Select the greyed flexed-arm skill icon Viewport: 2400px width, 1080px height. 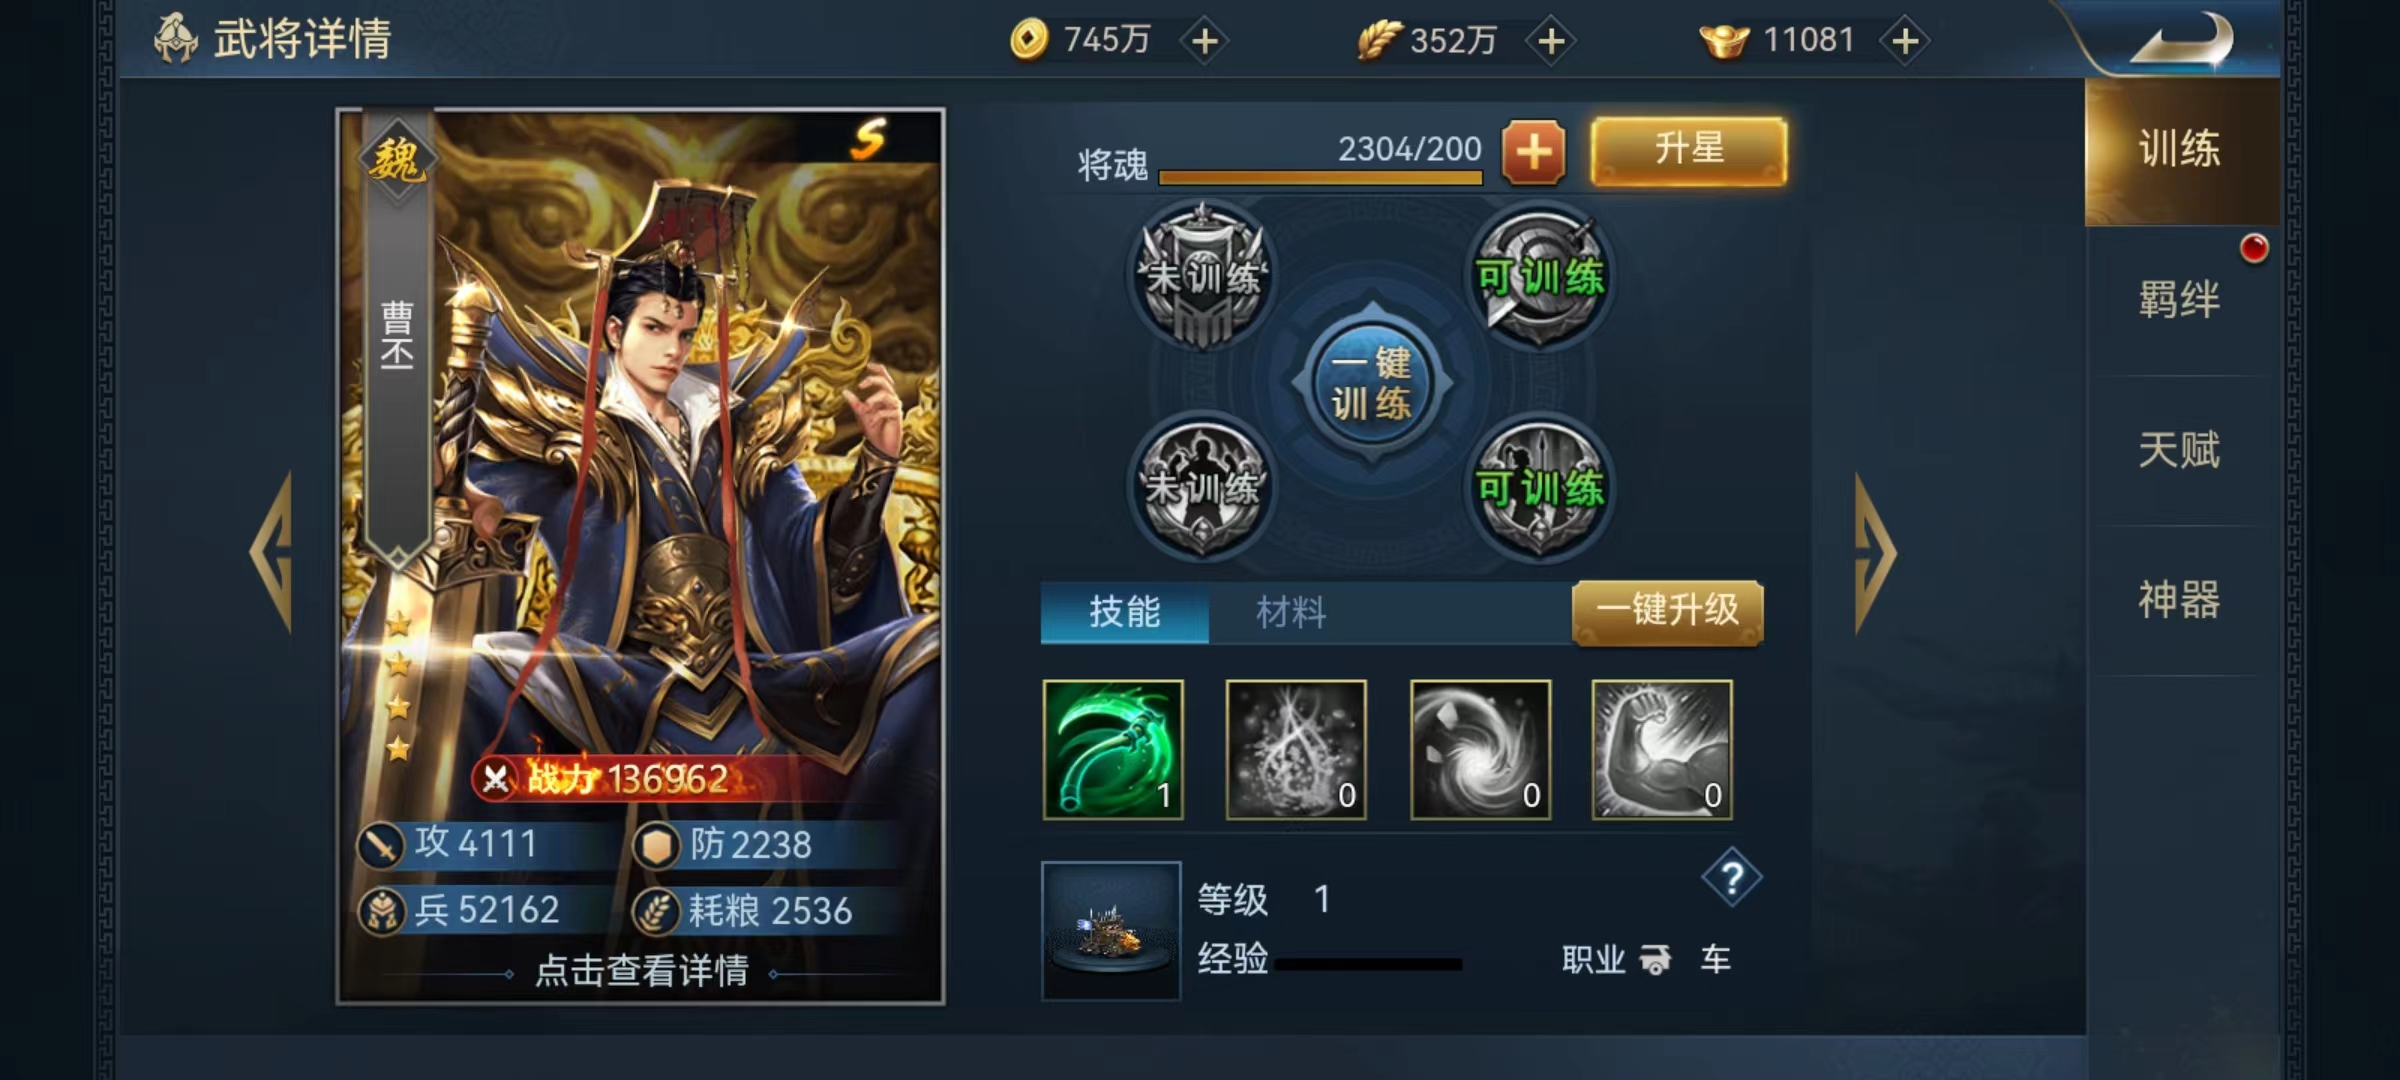click(1662, 750)
